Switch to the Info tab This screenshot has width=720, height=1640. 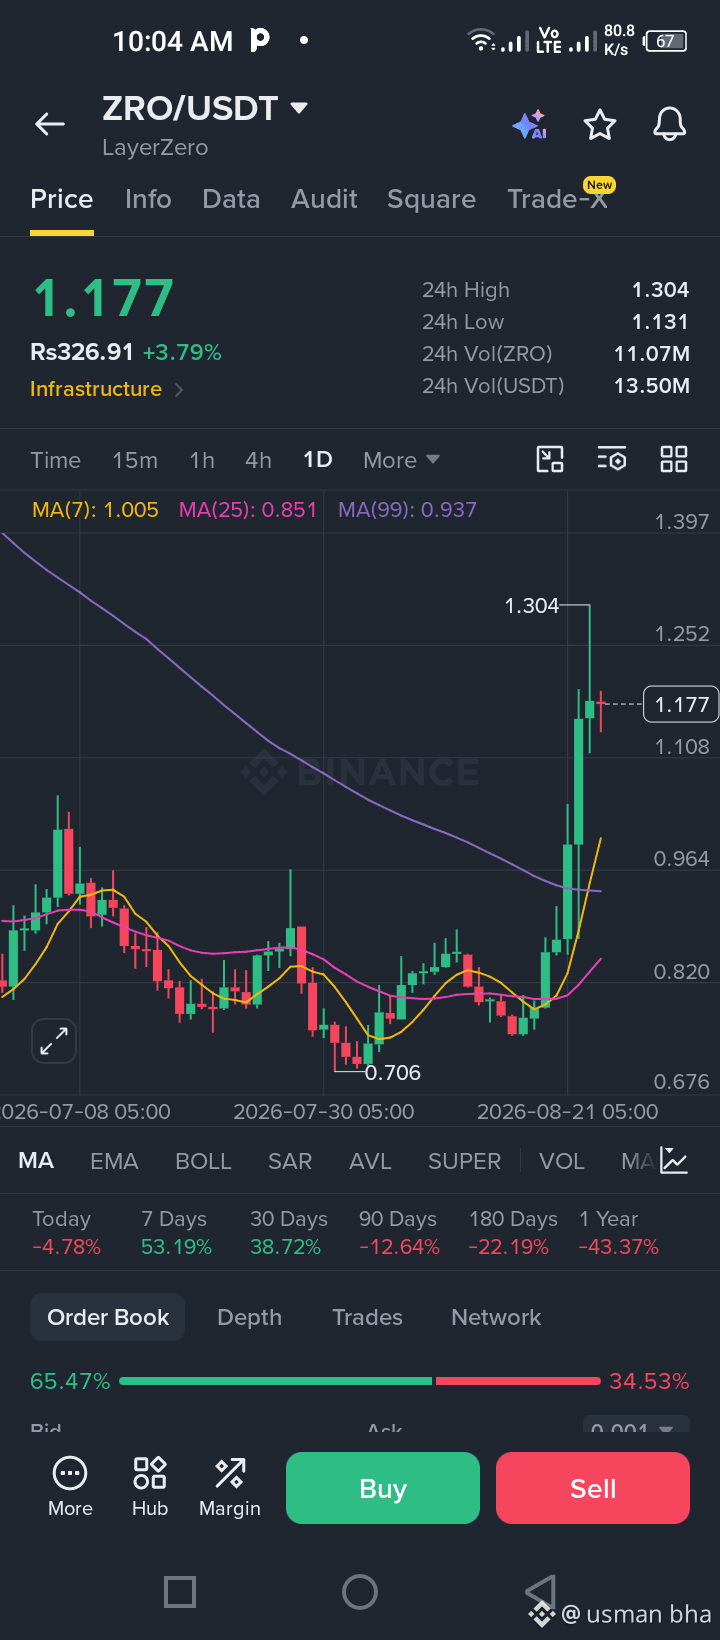tap(148, 199)
